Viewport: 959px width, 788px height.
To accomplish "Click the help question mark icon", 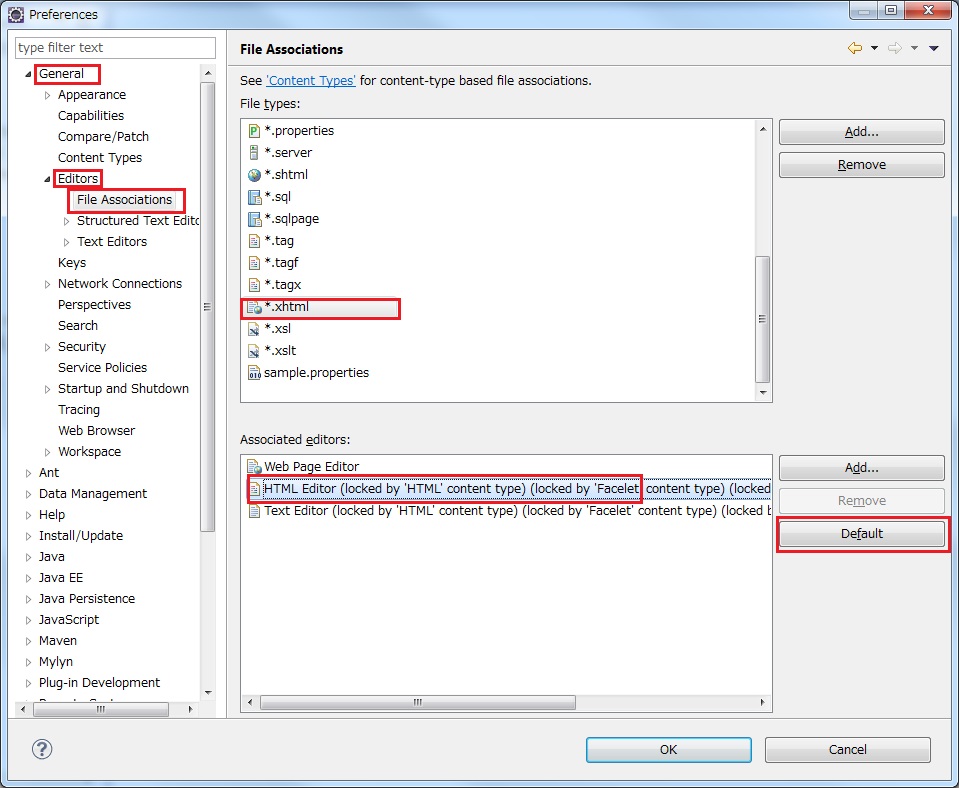I will (x=42, y=749).
